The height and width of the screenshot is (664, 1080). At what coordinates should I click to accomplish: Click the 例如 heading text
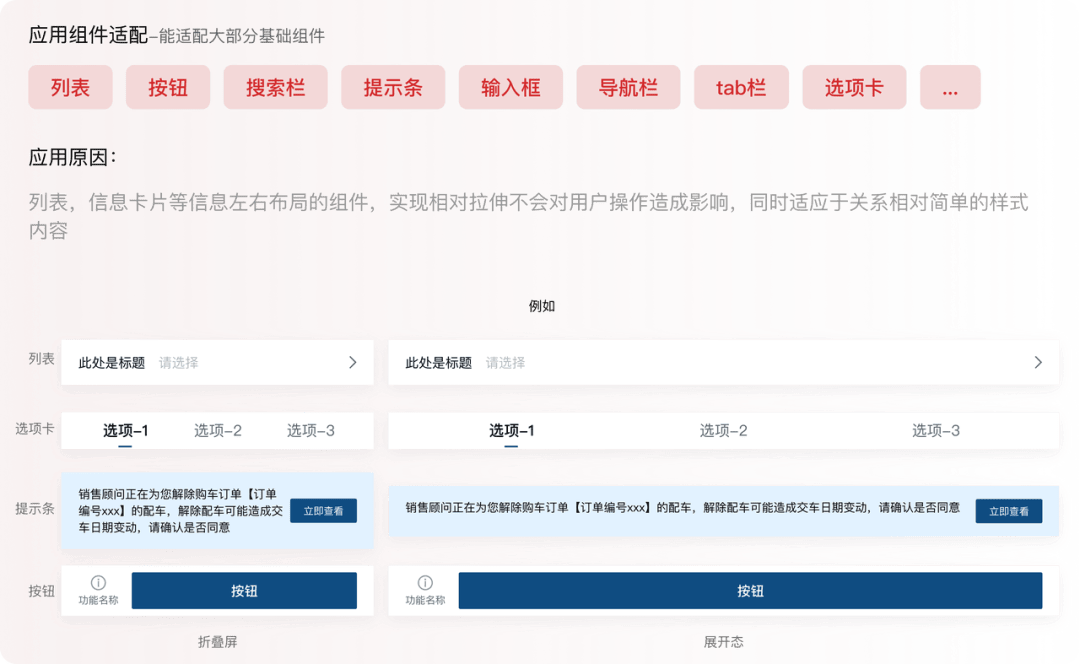541,307
